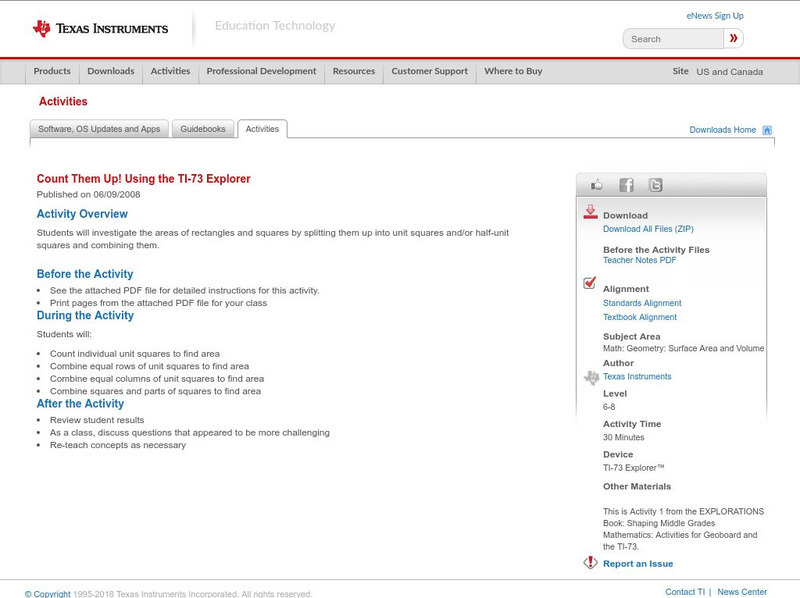Share activity on Twitter icon
This screenshot has width=800, height=598.
655,185
